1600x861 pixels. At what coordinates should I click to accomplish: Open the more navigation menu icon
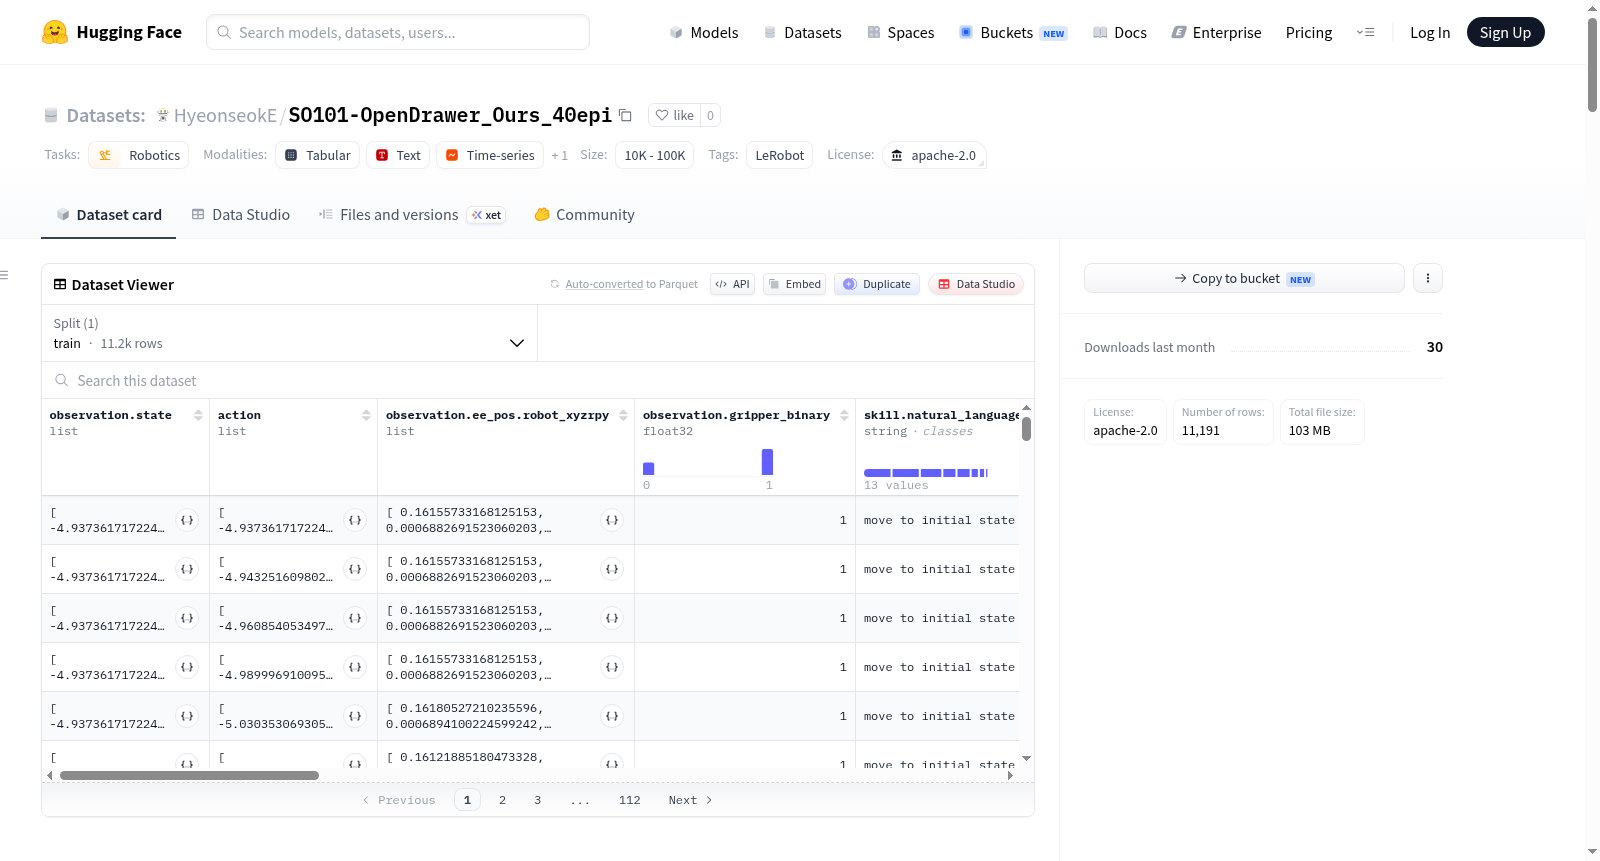tap(1365, 32)
